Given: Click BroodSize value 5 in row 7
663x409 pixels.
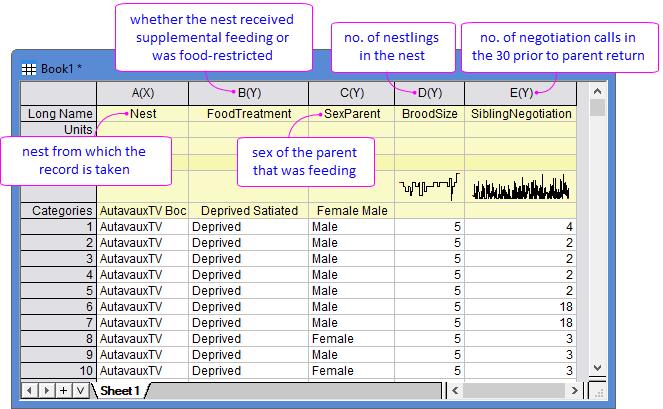Looking at the screenshot, I should tap(430, 323).
